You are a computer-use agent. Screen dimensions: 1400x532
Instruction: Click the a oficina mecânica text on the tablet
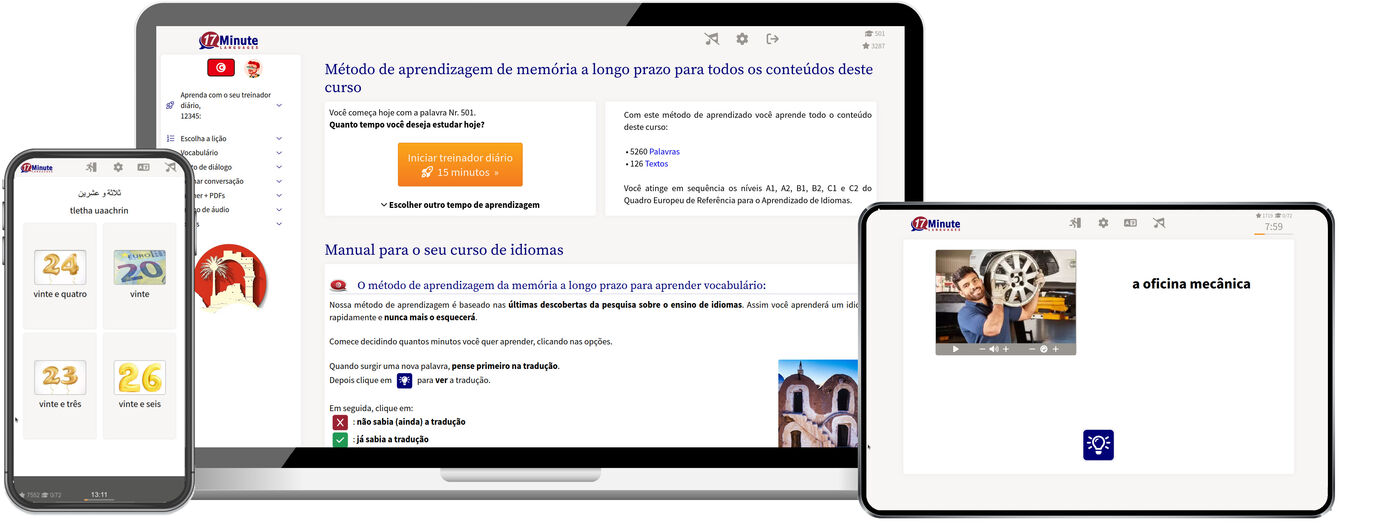(x=1191, y=284)
